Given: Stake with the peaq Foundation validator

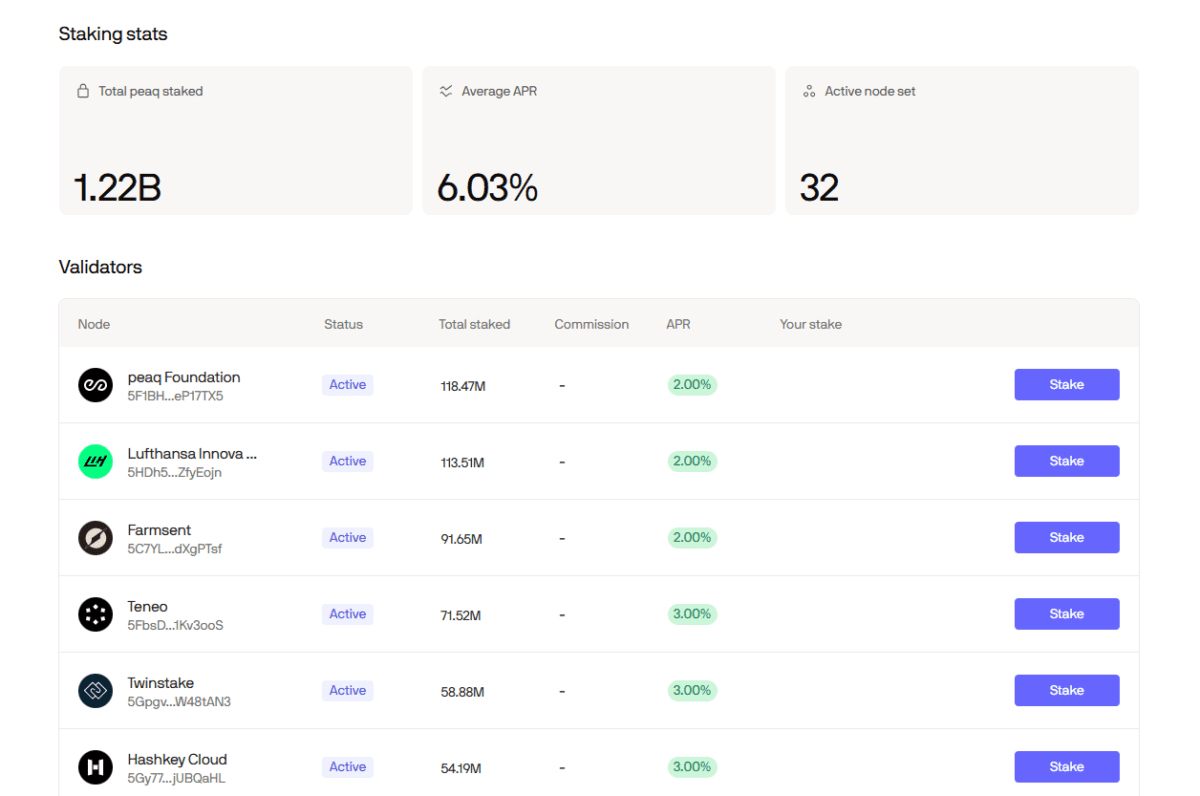Looking at the screenshot, I should pyautogui.click(x=1067, y=385).
